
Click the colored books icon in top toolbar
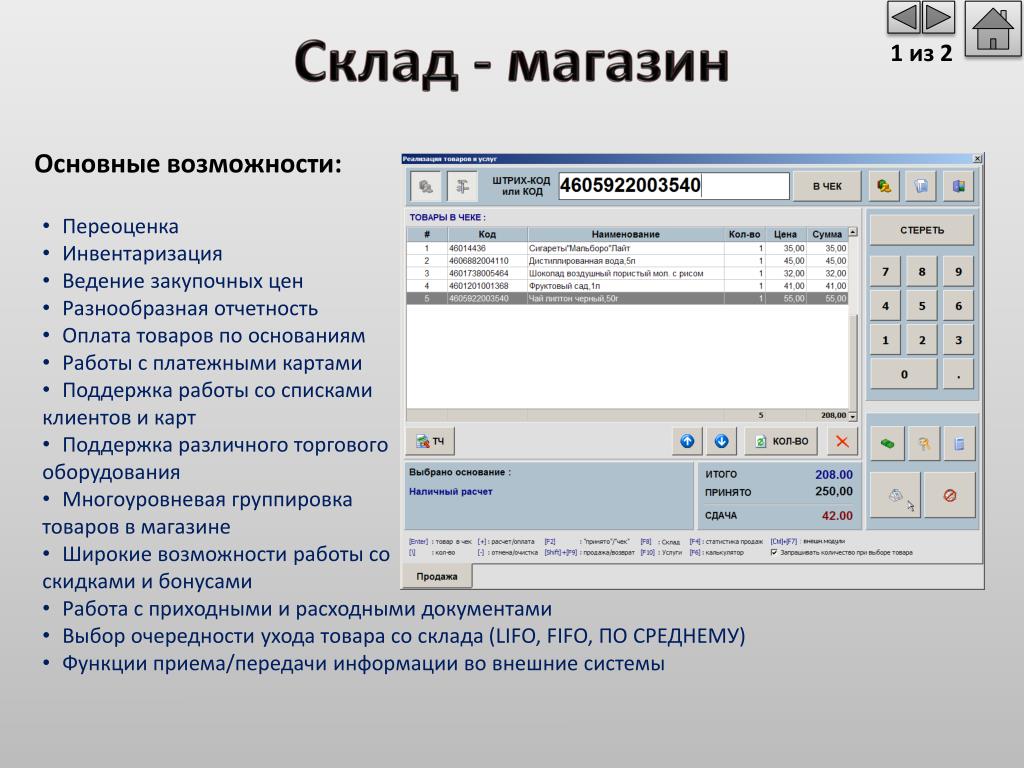(958, 186)
